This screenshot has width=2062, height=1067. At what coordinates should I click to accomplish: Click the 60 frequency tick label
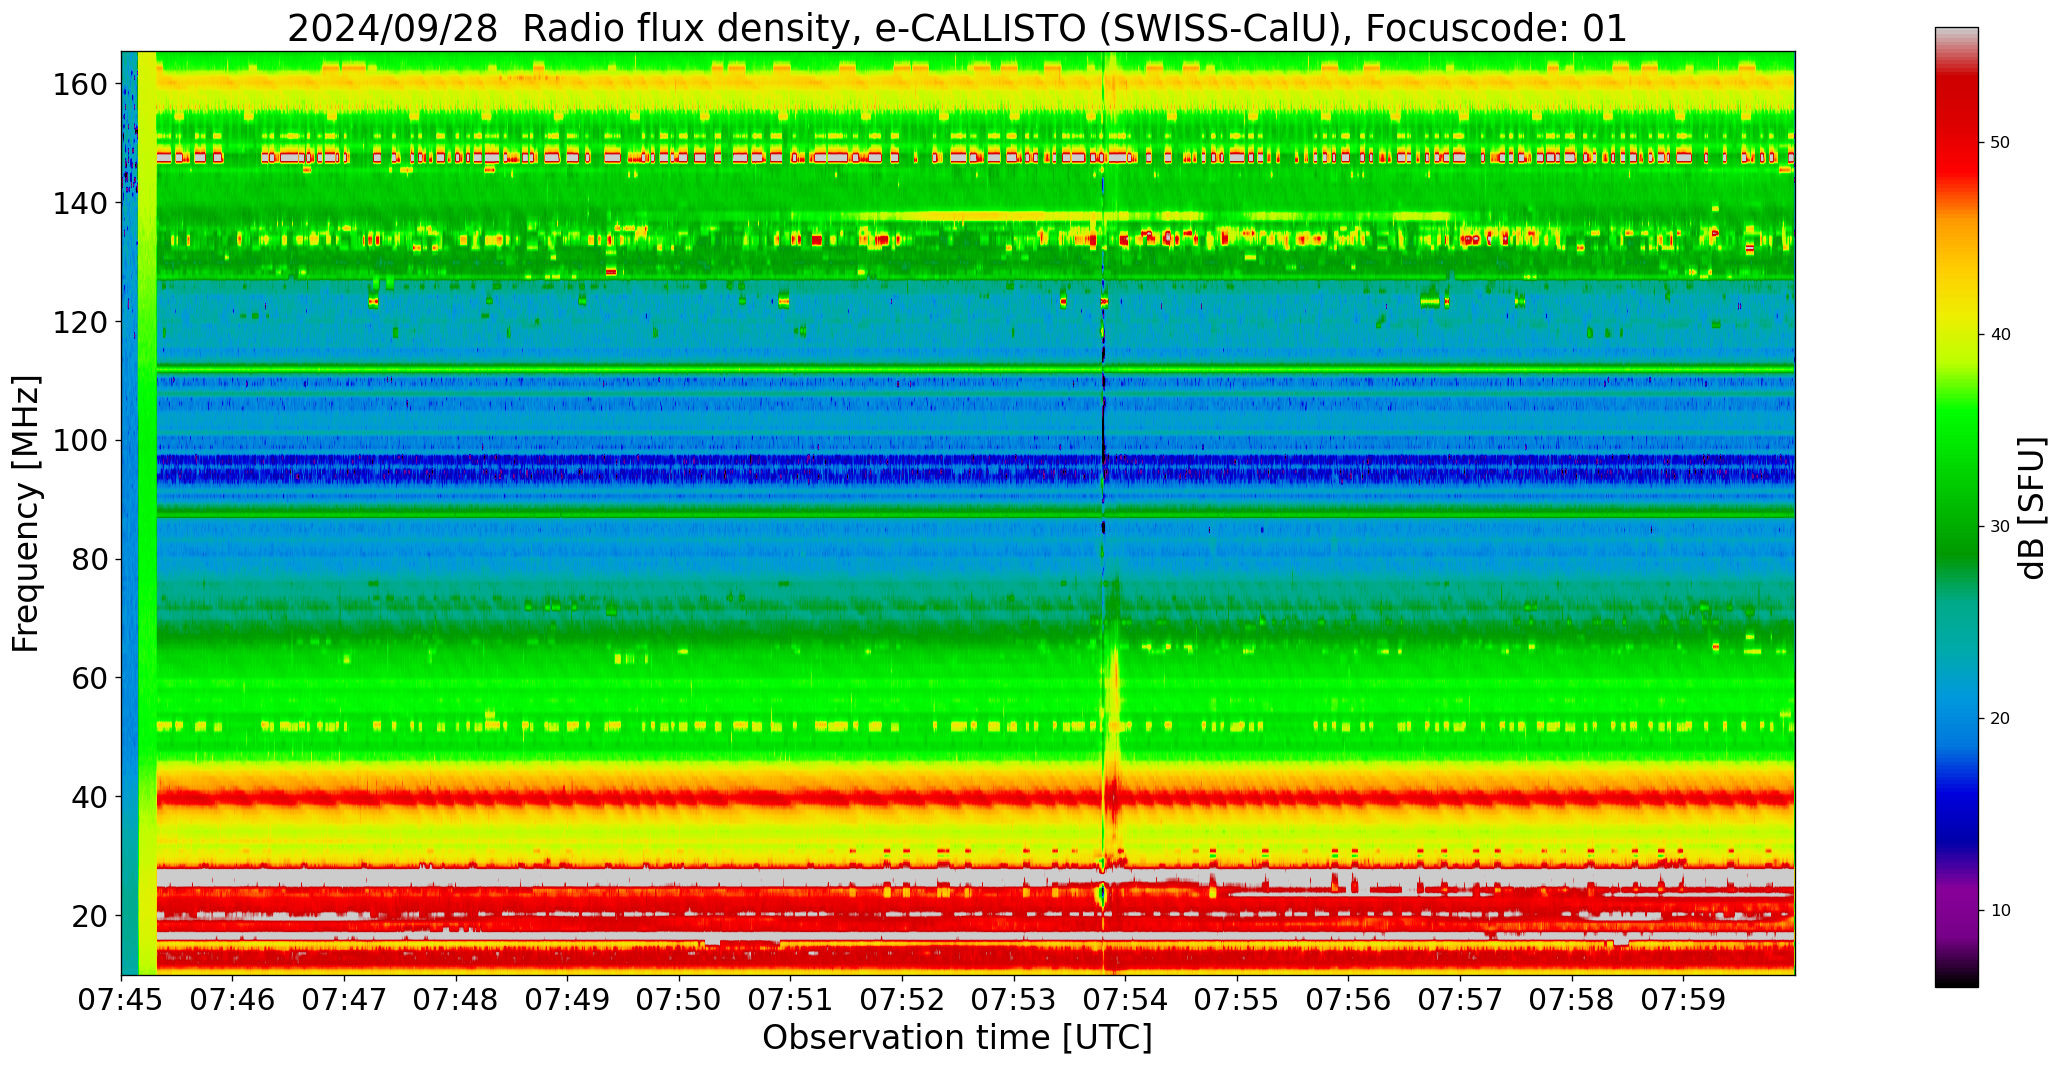(90, 678)
